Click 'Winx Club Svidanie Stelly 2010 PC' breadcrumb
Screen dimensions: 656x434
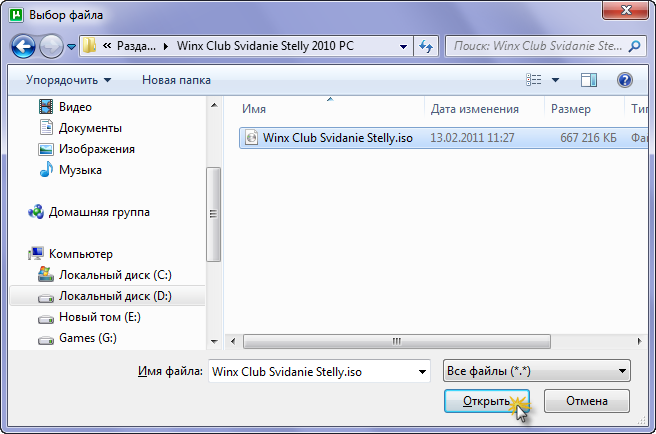[x=265, y=46]
